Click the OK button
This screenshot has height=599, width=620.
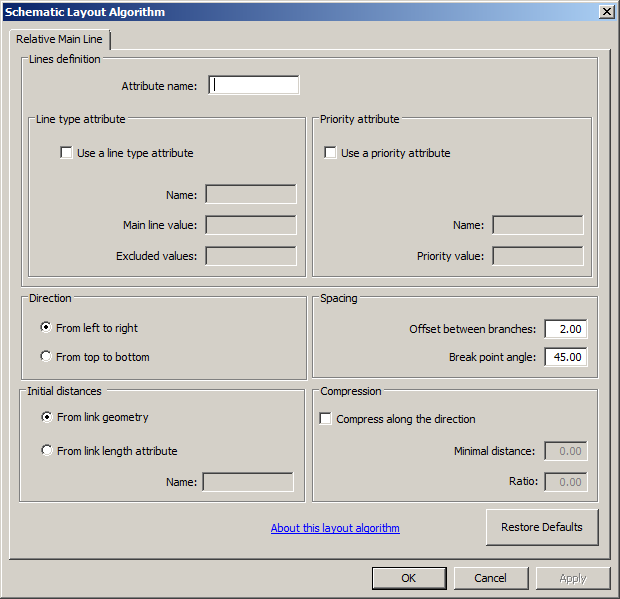409,578
